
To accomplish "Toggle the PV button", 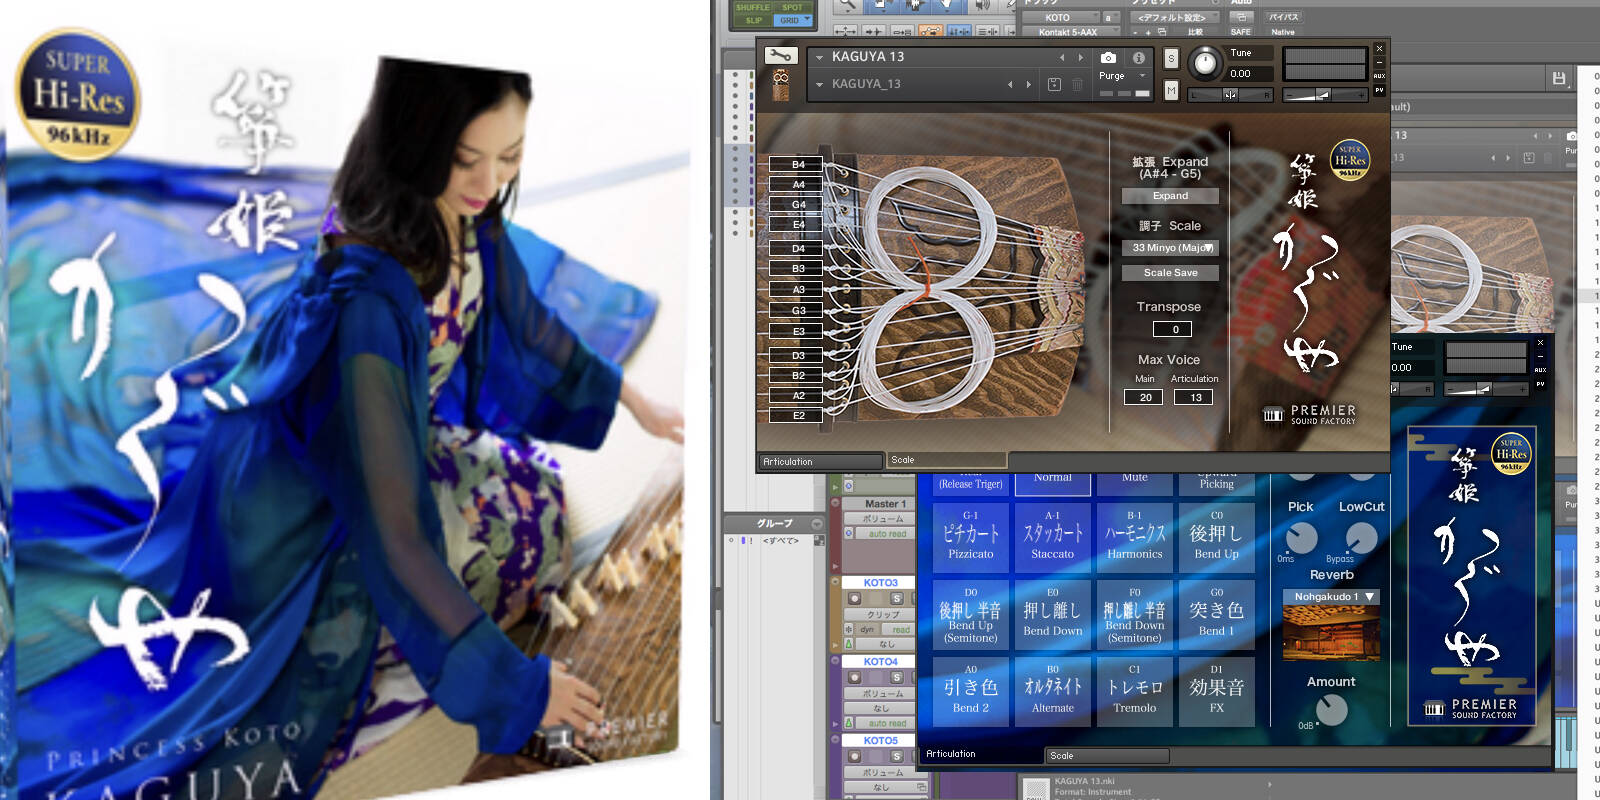I will [x=1379, y=90].
